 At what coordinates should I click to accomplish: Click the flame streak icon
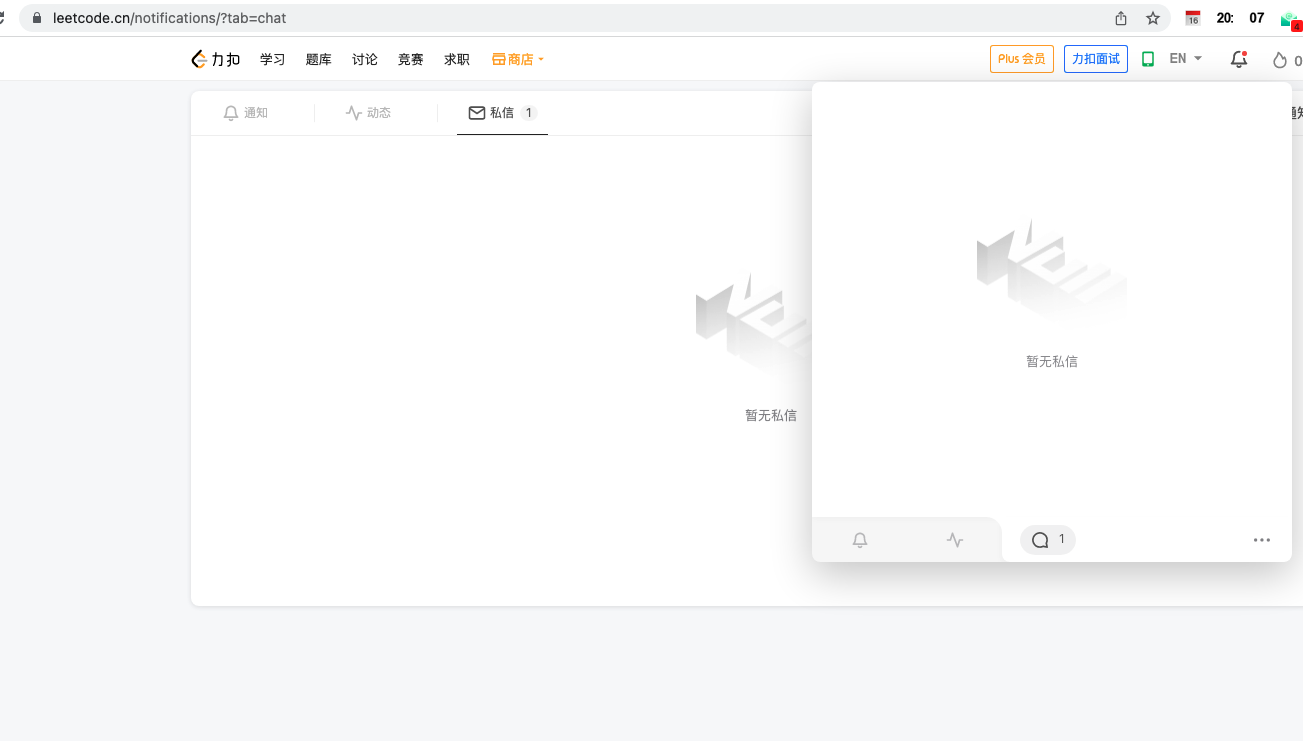pos(1279,60)
